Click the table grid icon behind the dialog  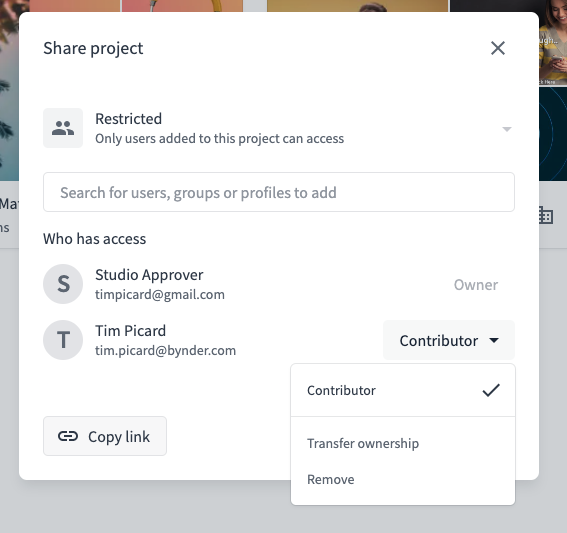(x=546, y=215)
